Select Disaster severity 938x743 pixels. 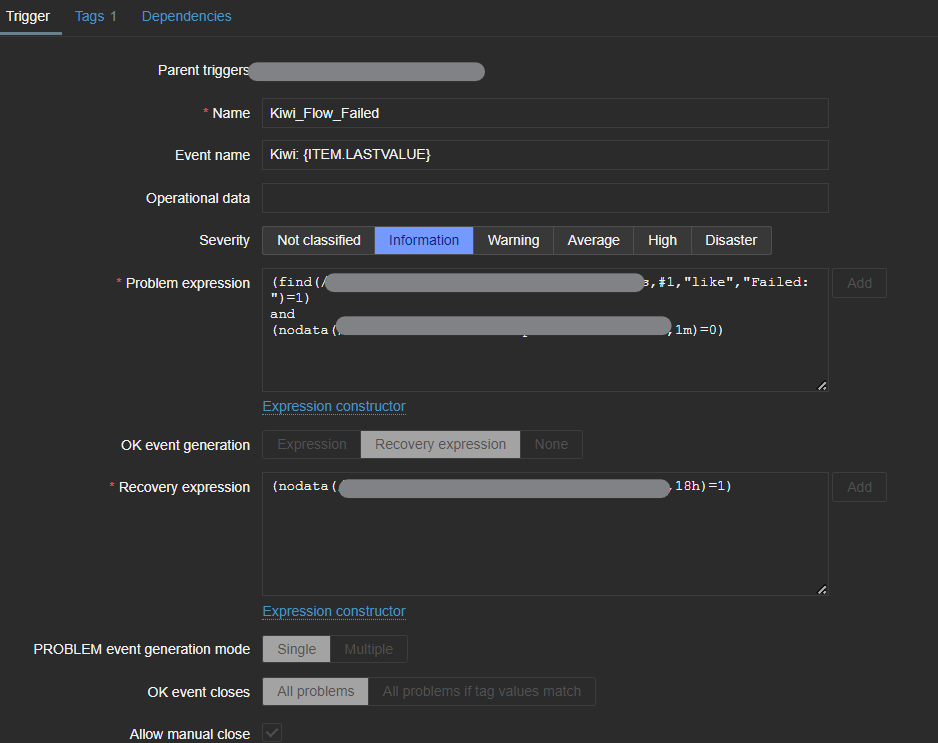731,240
